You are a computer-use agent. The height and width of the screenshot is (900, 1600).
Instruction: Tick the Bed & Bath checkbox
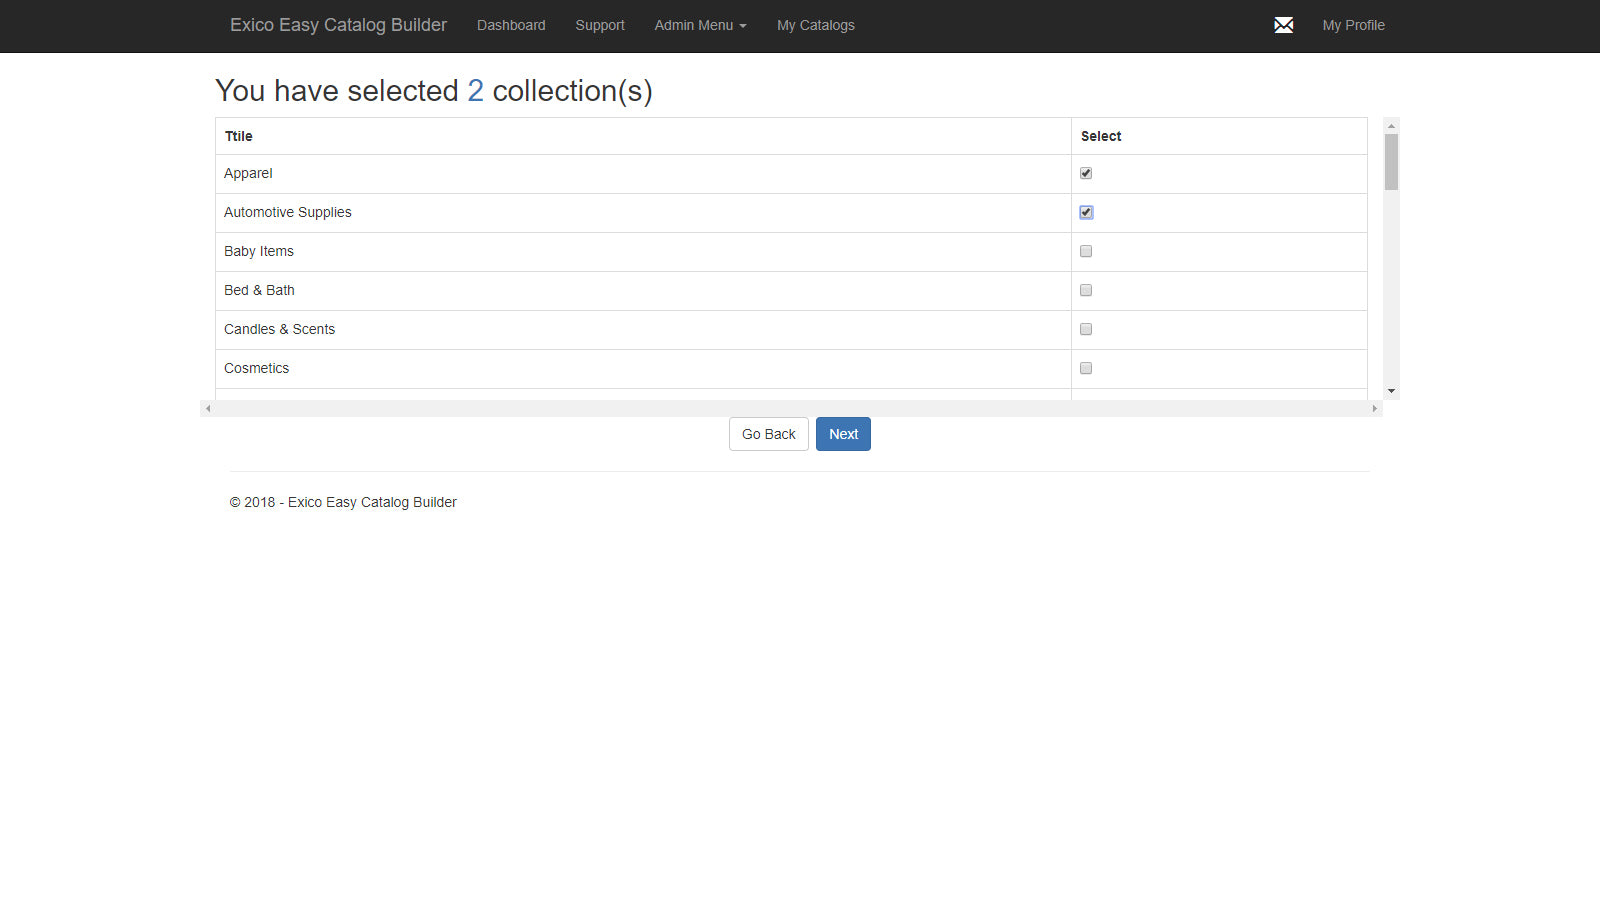[x=1086, y=290]
